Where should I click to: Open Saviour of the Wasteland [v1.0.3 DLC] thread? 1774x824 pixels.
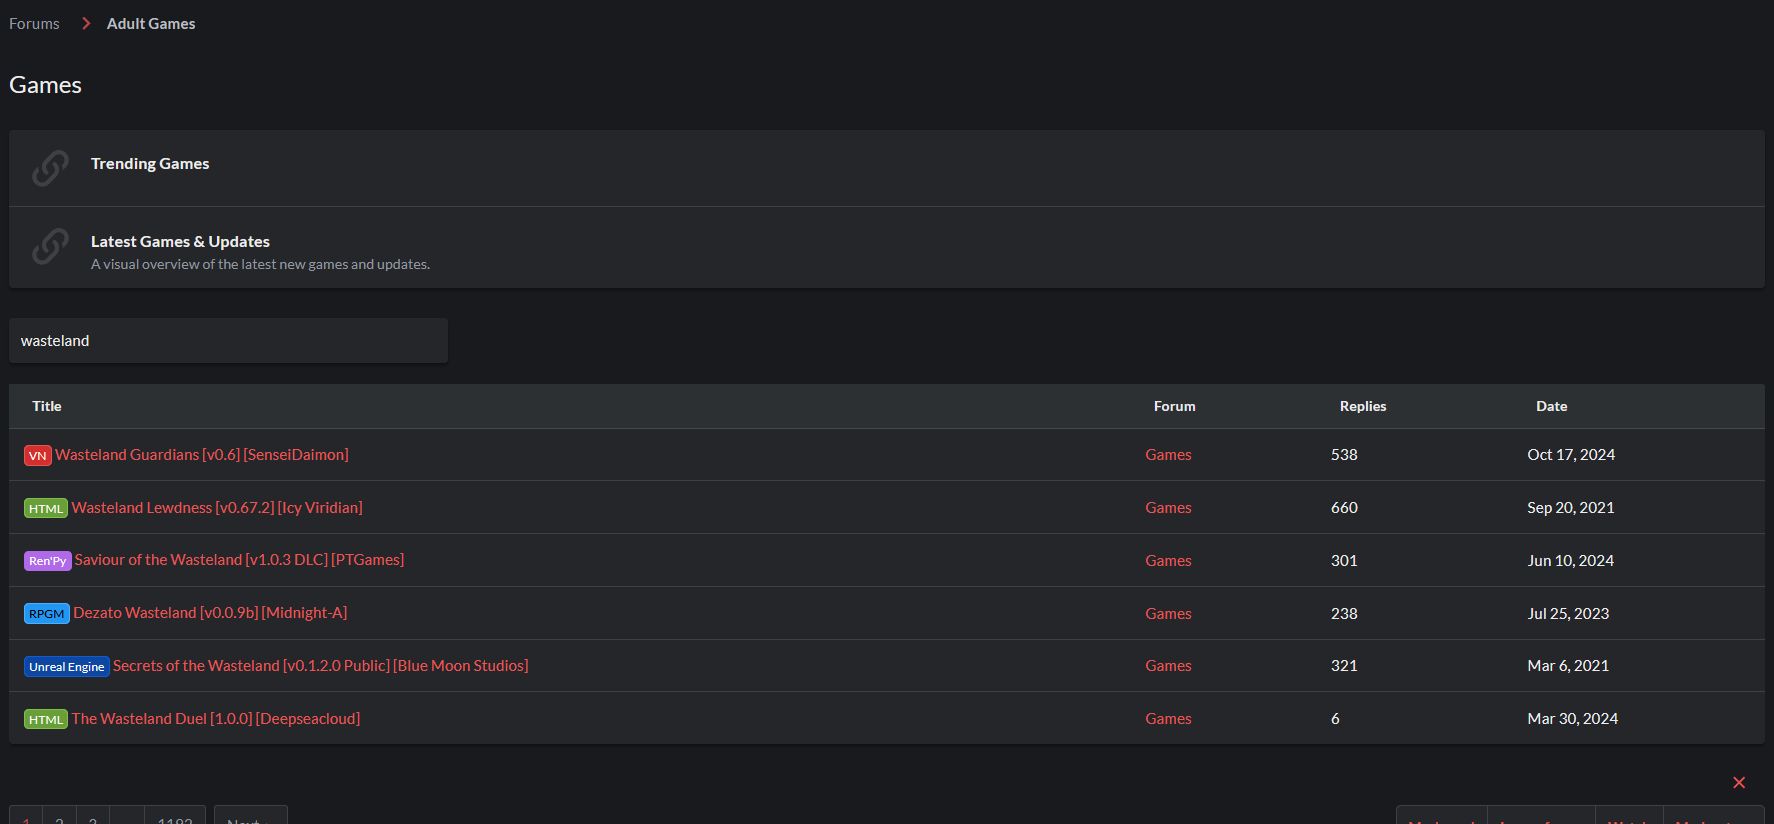coord(239,559)
